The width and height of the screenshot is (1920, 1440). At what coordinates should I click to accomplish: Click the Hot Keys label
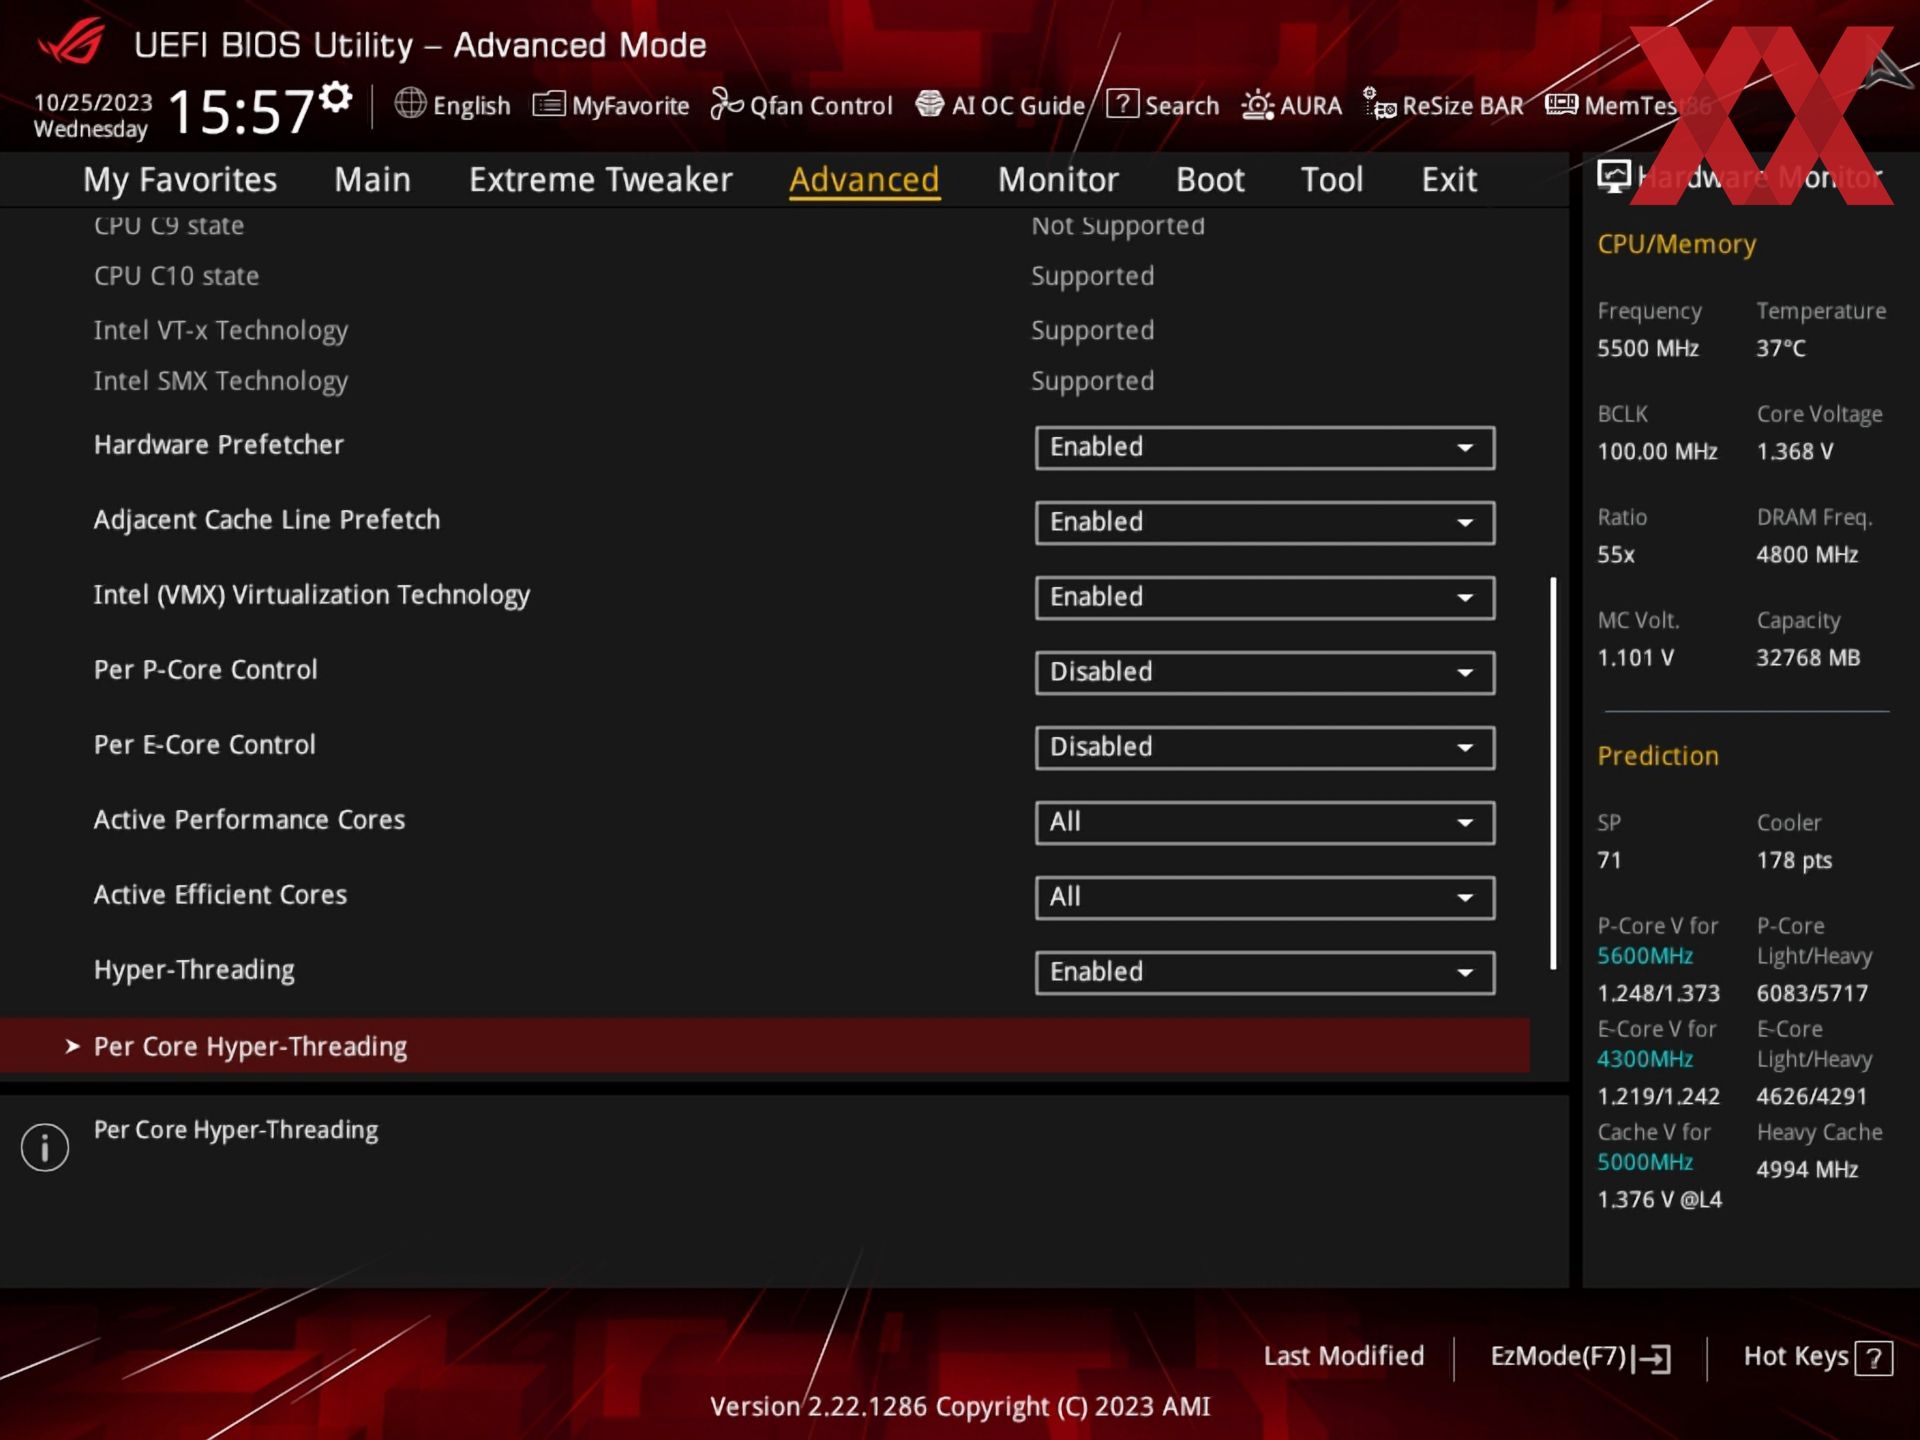coord(1796,1356)
